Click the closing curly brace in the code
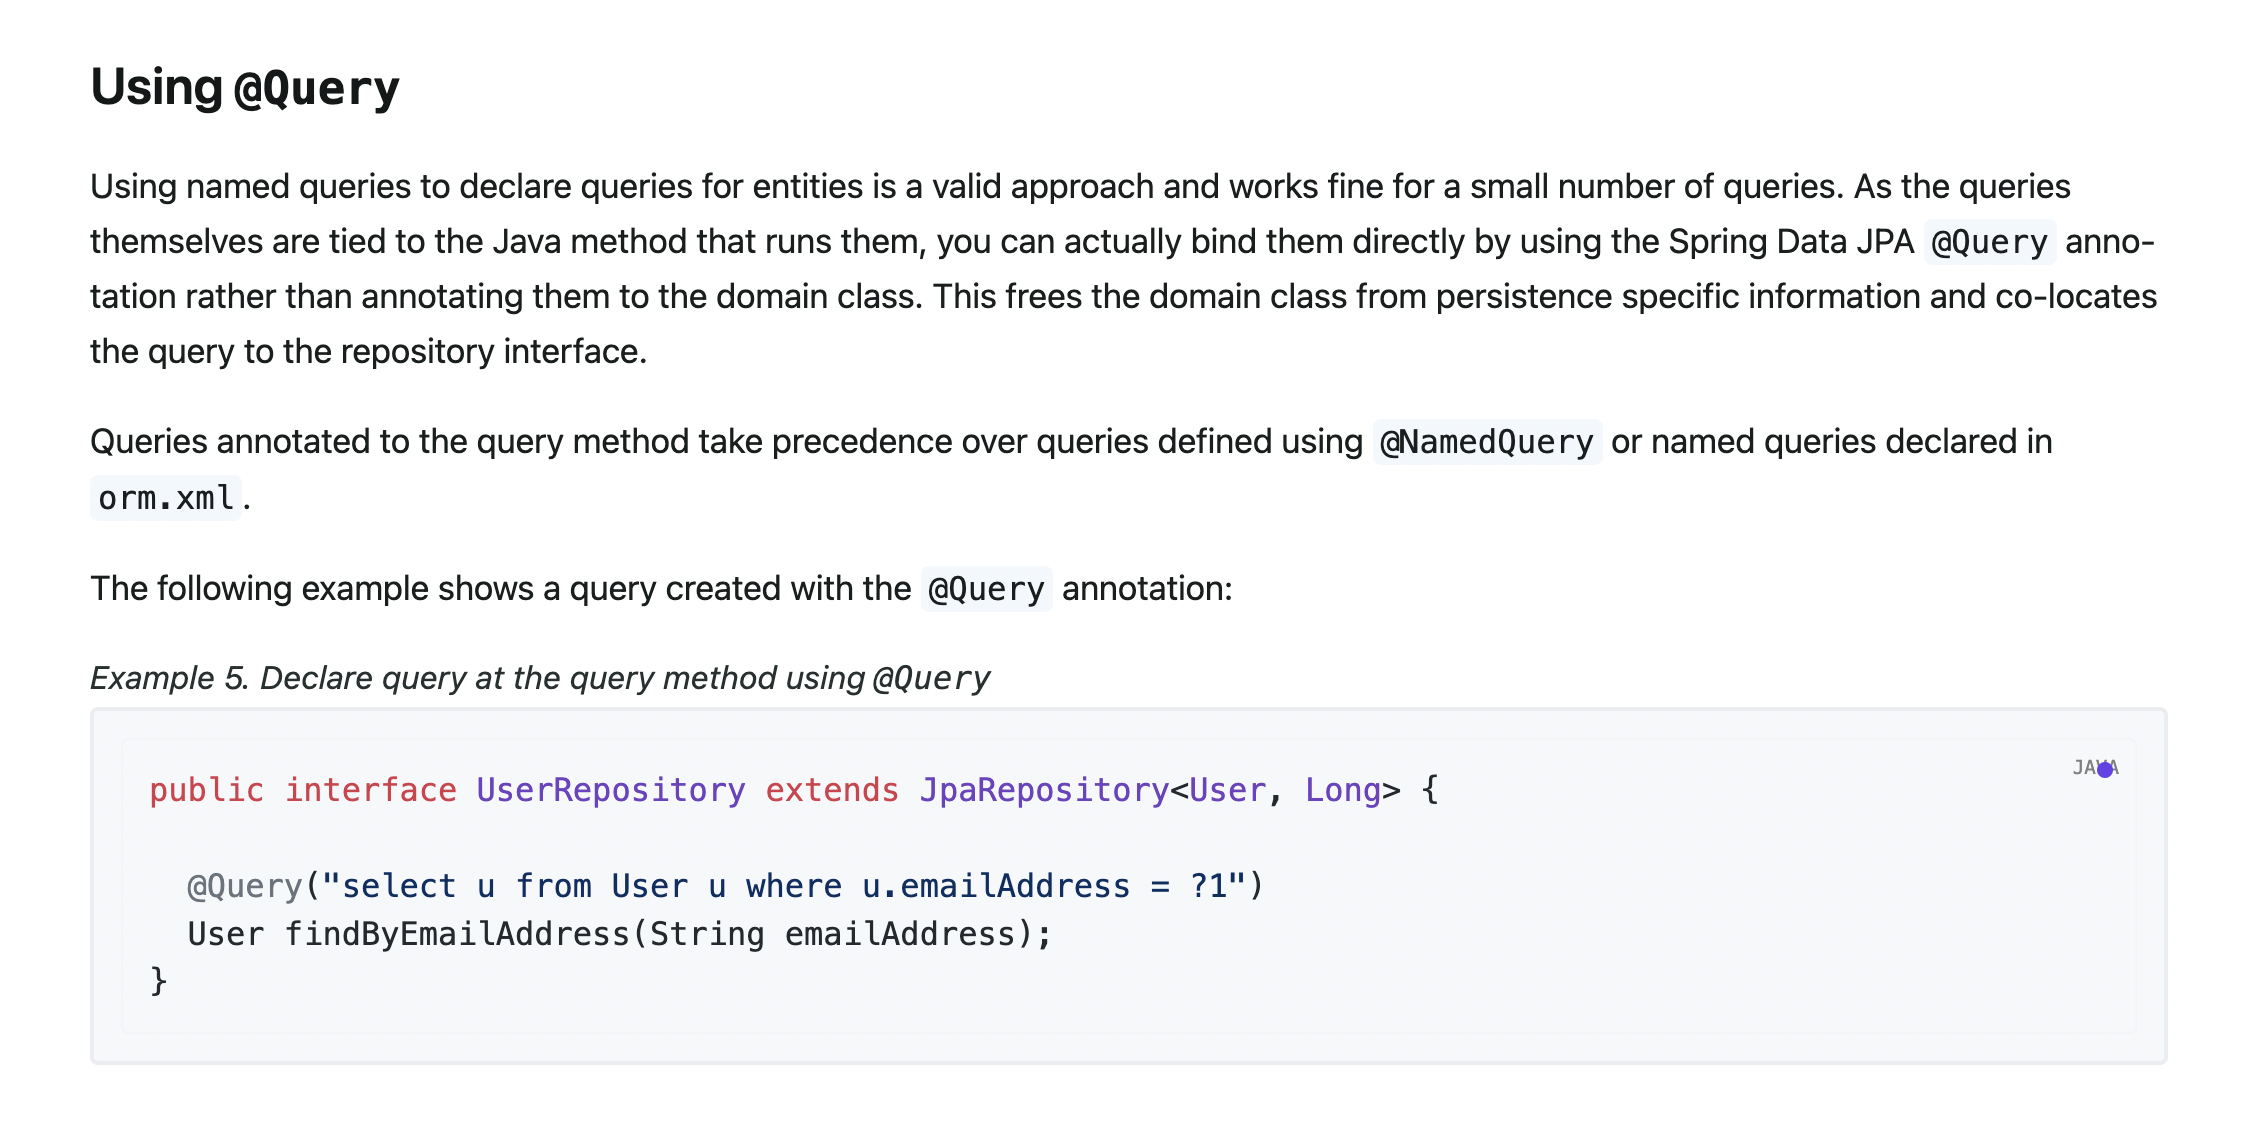This screenshot has width=2262, height=1126. 159,982
